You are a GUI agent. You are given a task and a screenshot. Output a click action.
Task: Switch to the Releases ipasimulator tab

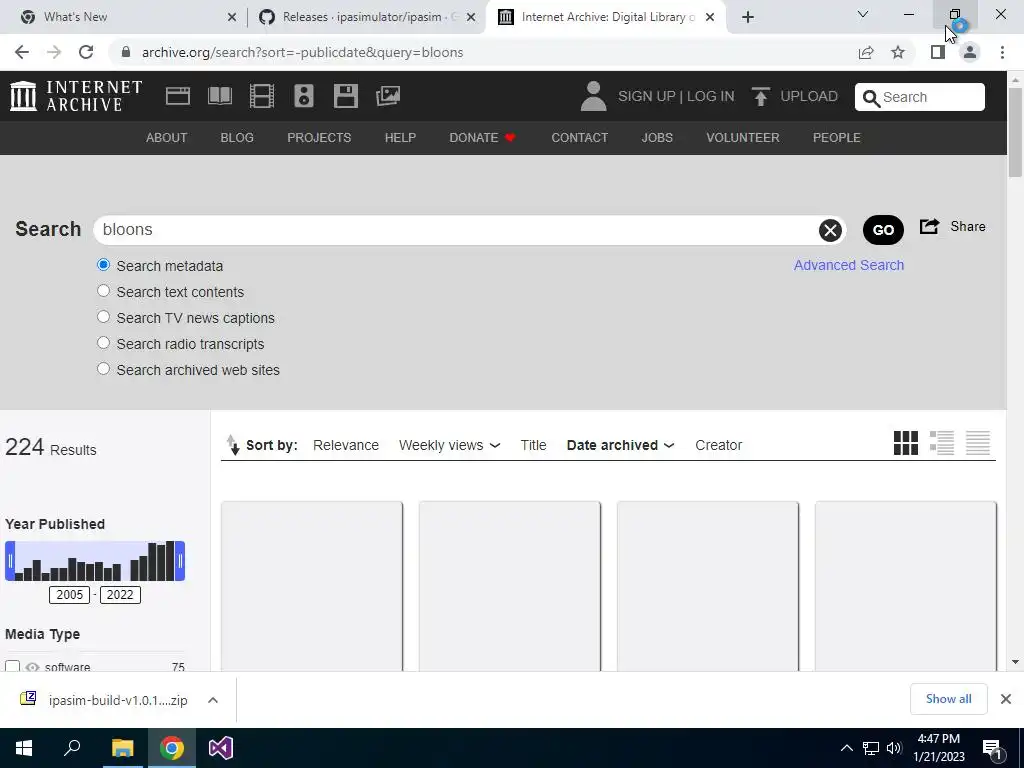pyautogui.click(x=368, y=17)
